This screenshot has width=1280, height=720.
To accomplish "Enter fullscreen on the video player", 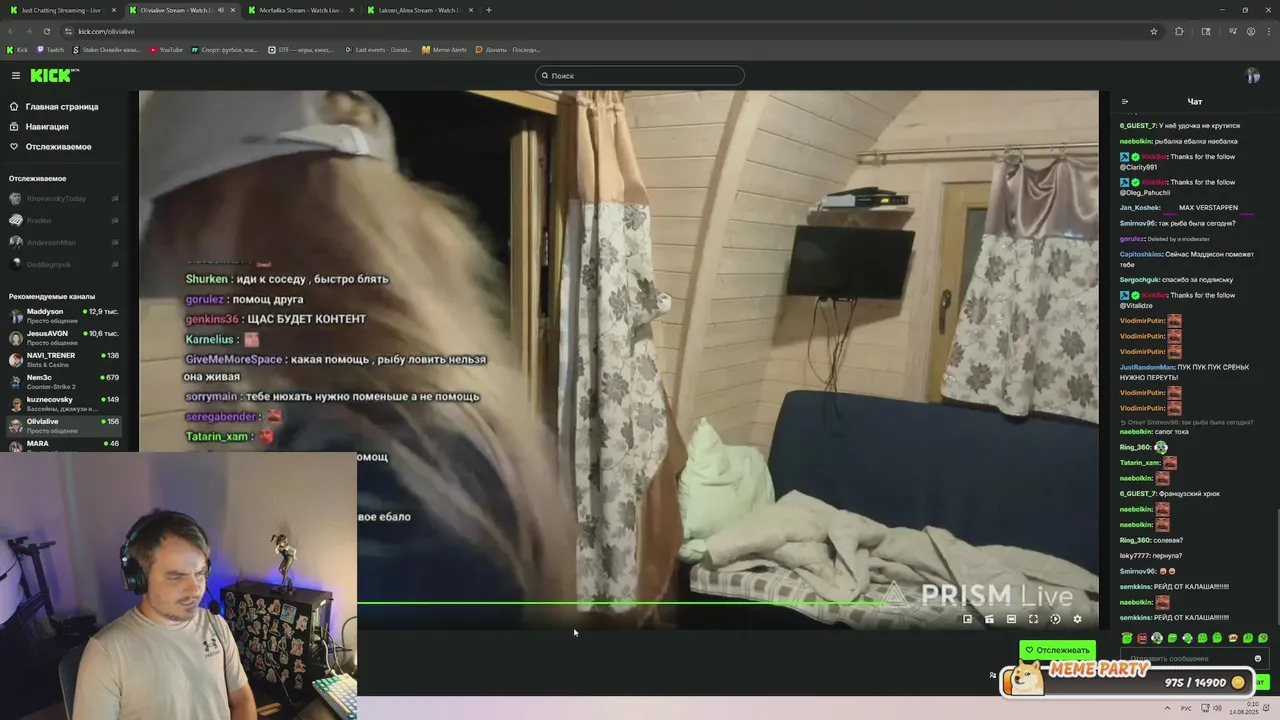I will [x=1033, y=619].
